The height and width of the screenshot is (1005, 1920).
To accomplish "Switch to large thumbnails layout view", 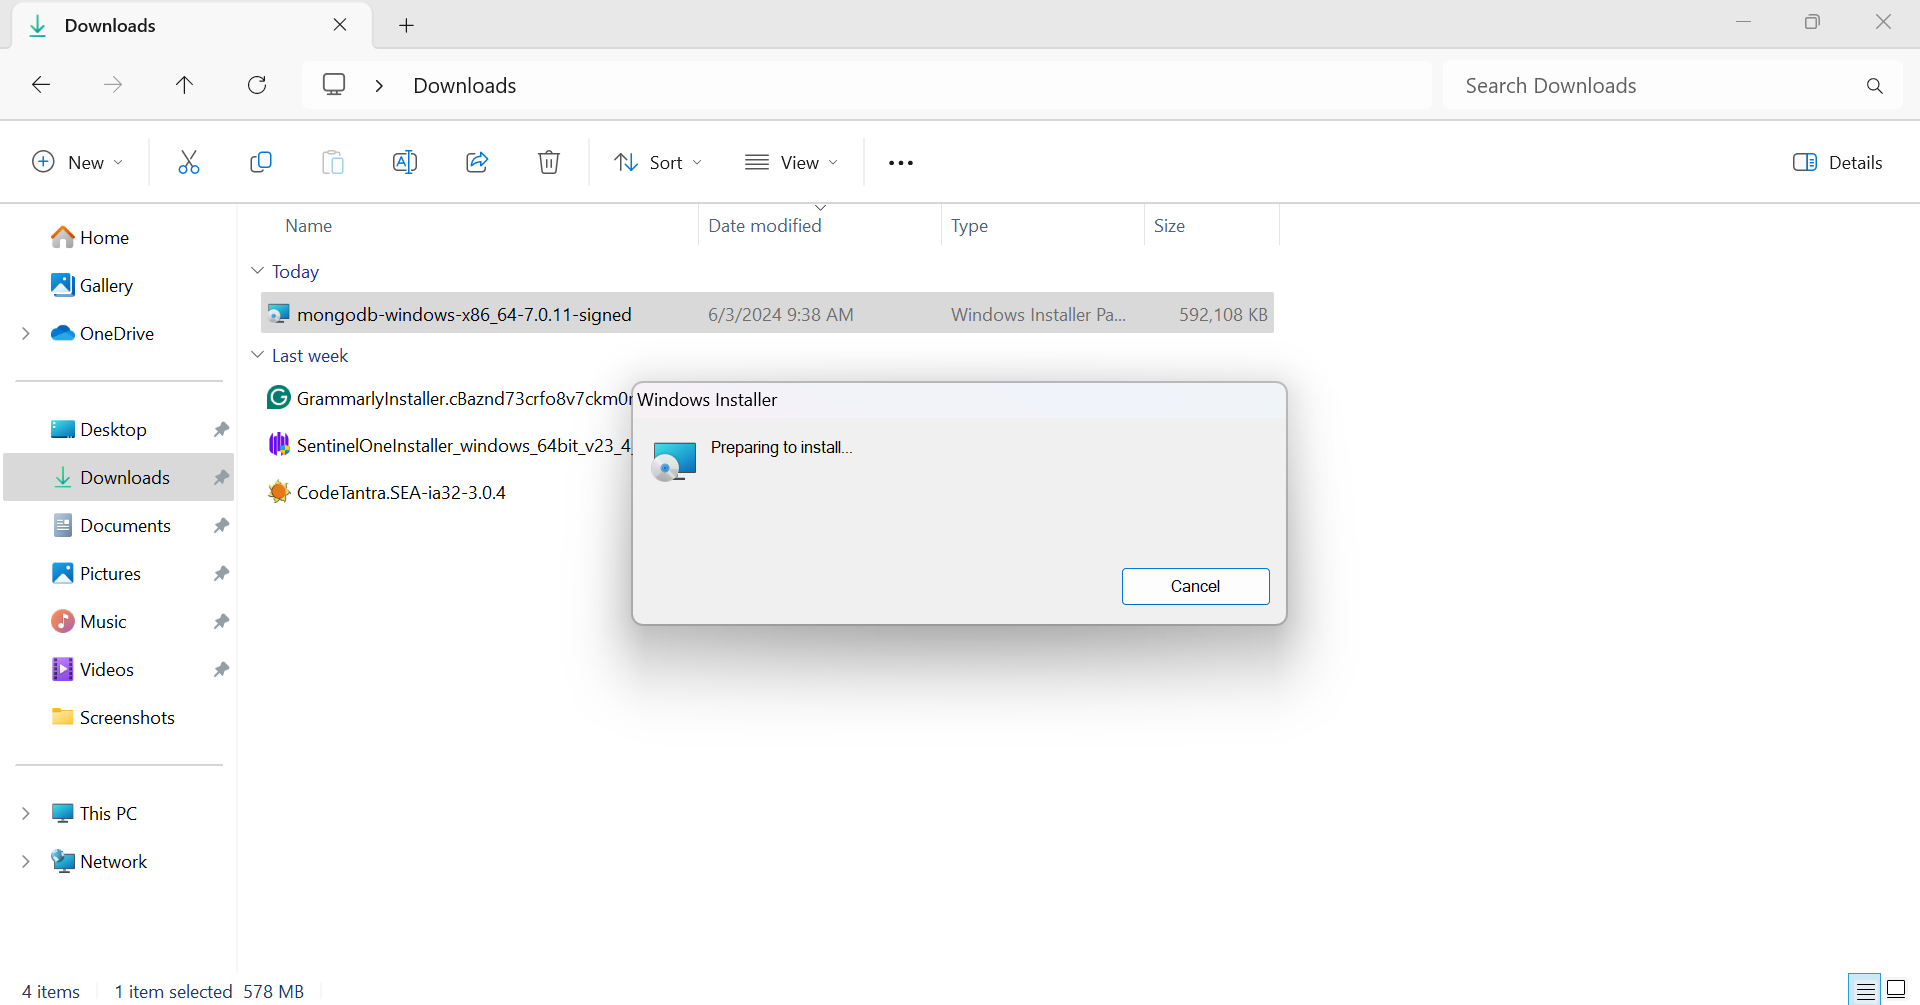I will [x=1896, y=990].
